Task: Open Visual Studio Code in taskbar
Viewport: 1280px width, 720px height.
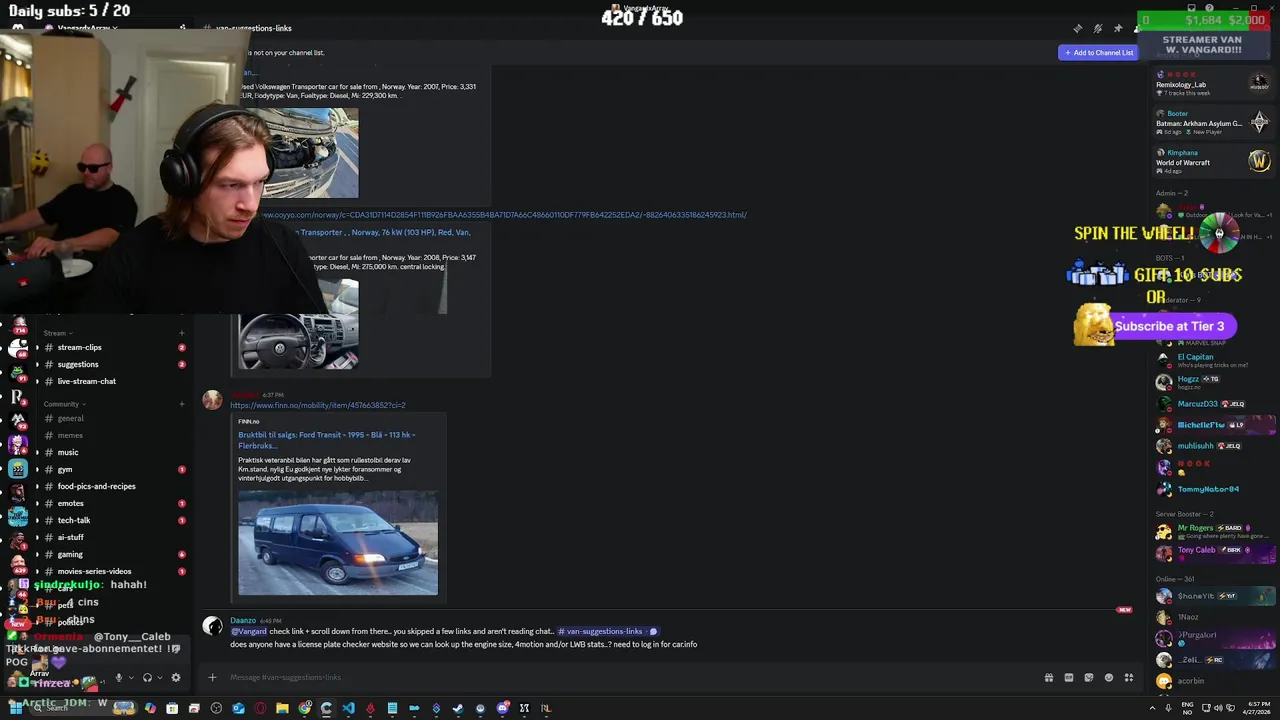Action: pyautogui.click(x=348, y=708)
